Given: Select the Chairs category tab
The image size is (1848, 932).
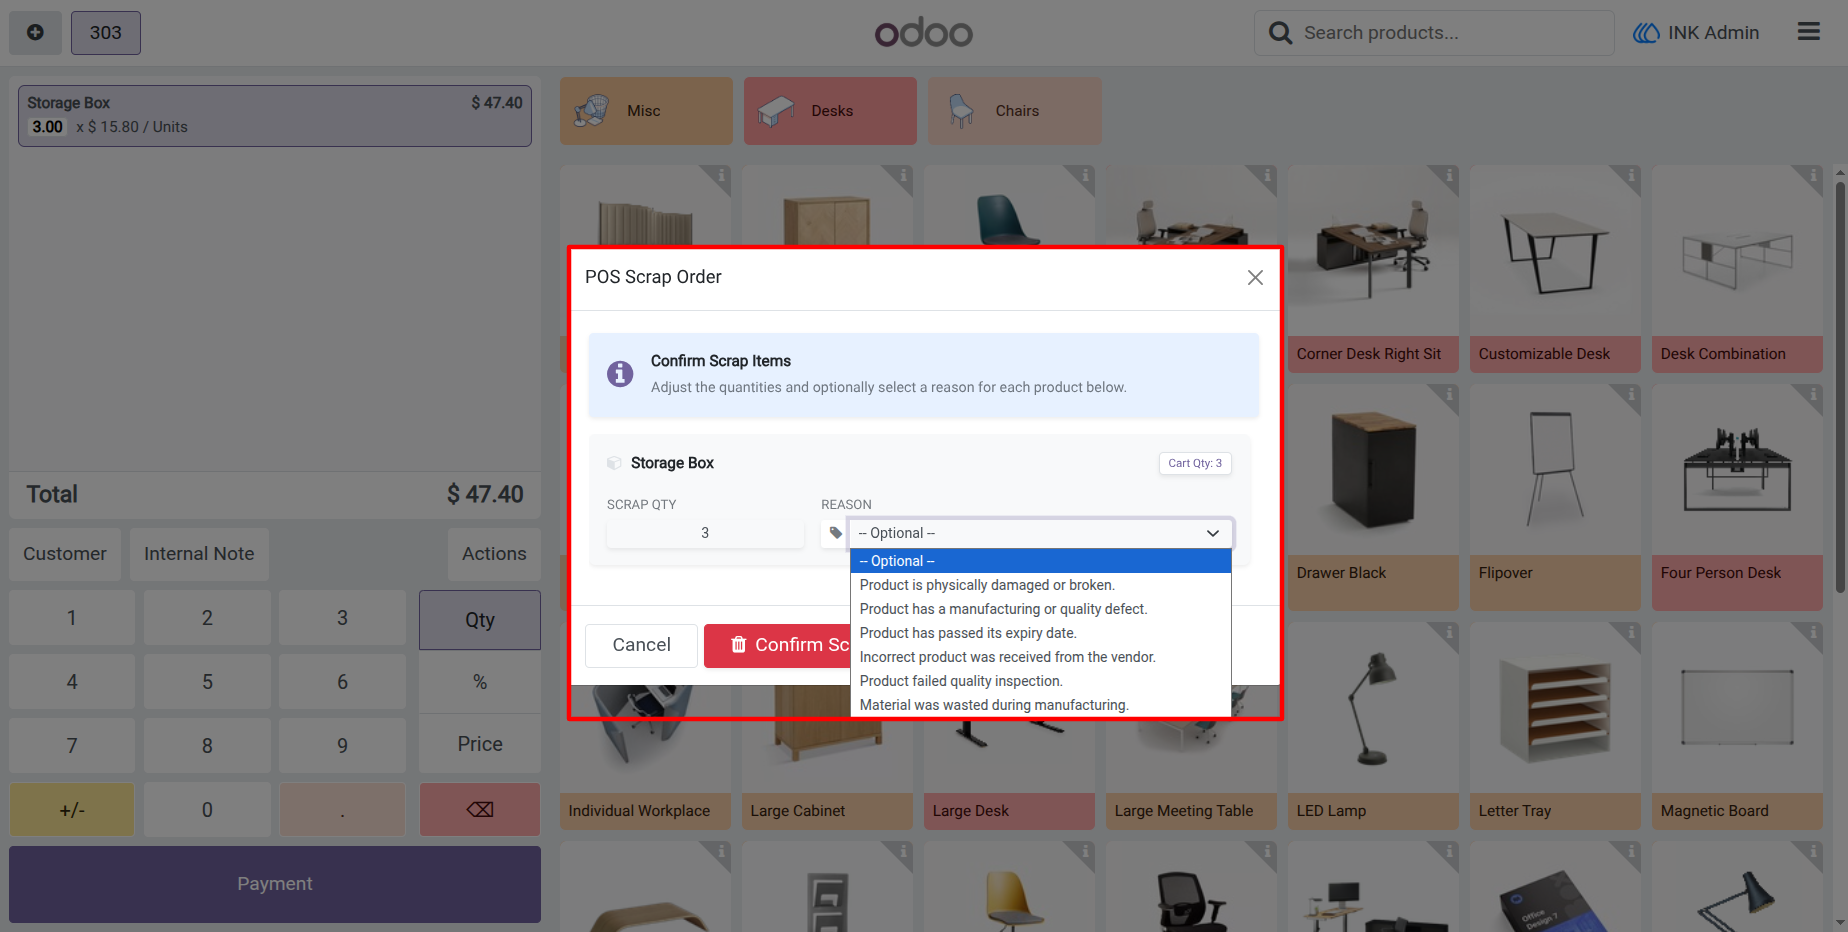Looking at the screenshot, I should [1014, 111].
